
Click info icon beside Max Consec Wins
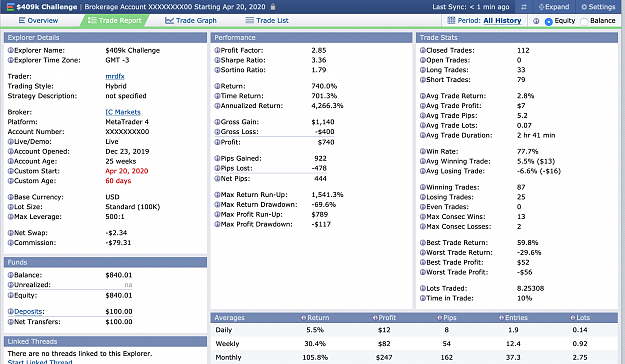click(x=423, y=216)
